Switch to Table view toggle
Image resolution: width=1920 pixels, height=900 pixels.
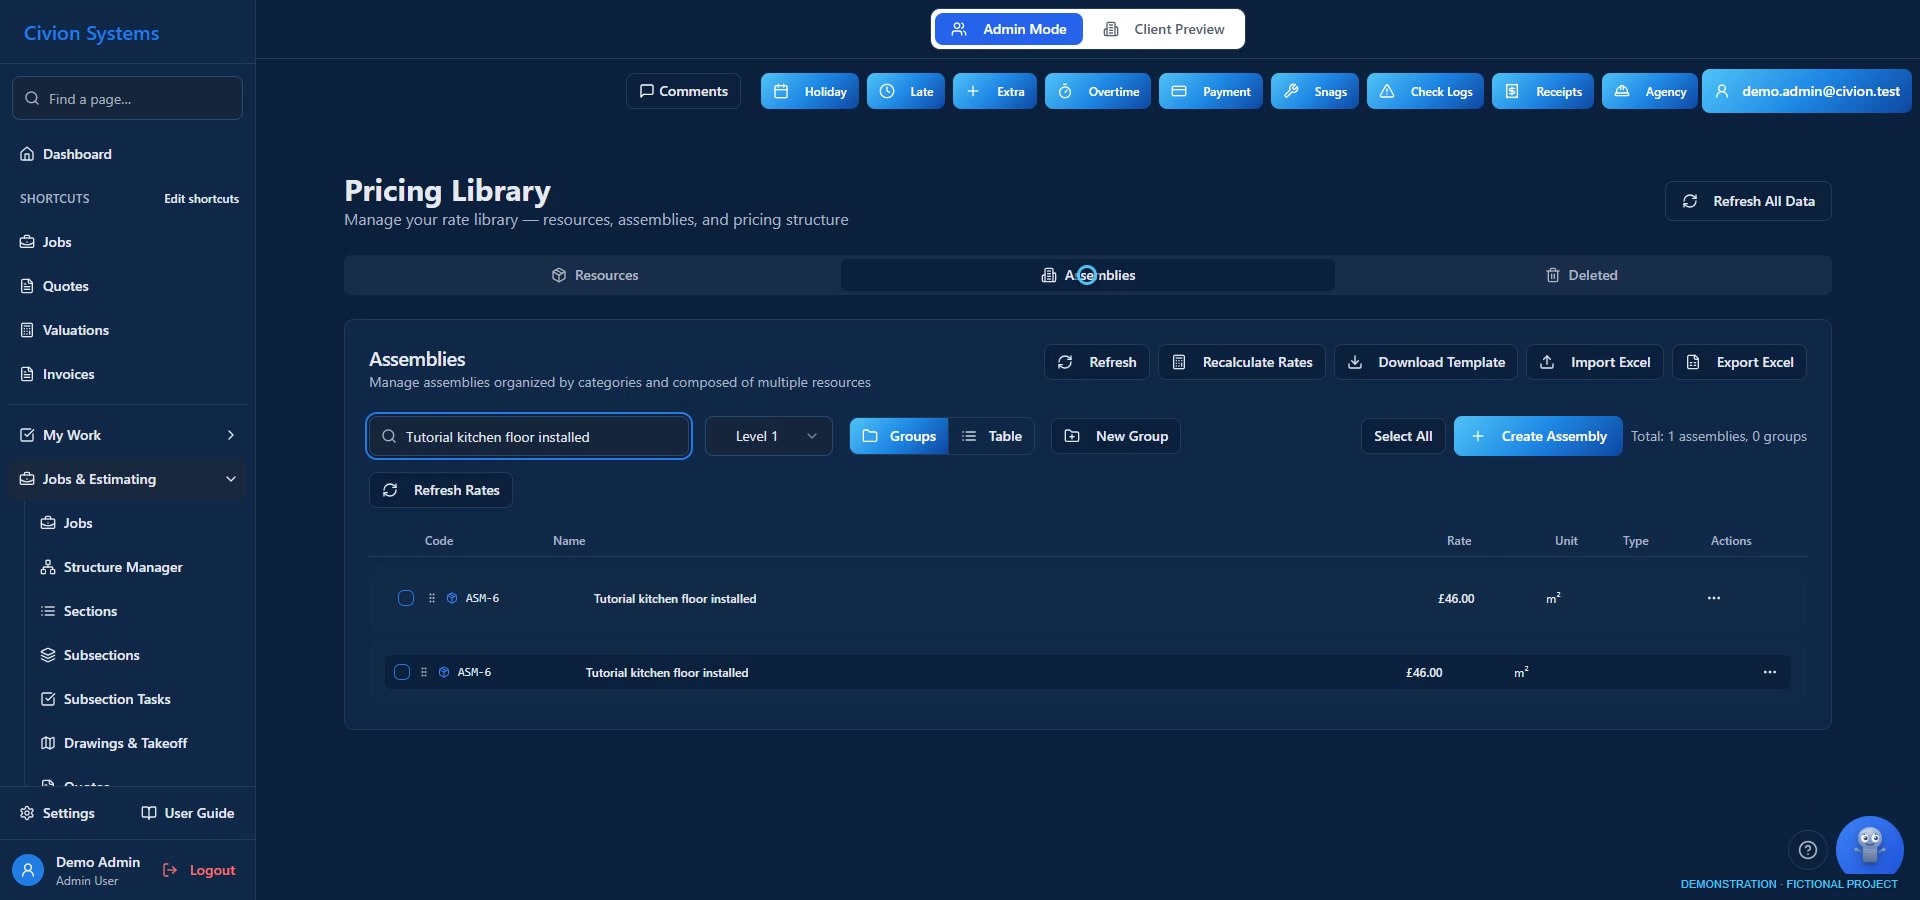[991, 436]
